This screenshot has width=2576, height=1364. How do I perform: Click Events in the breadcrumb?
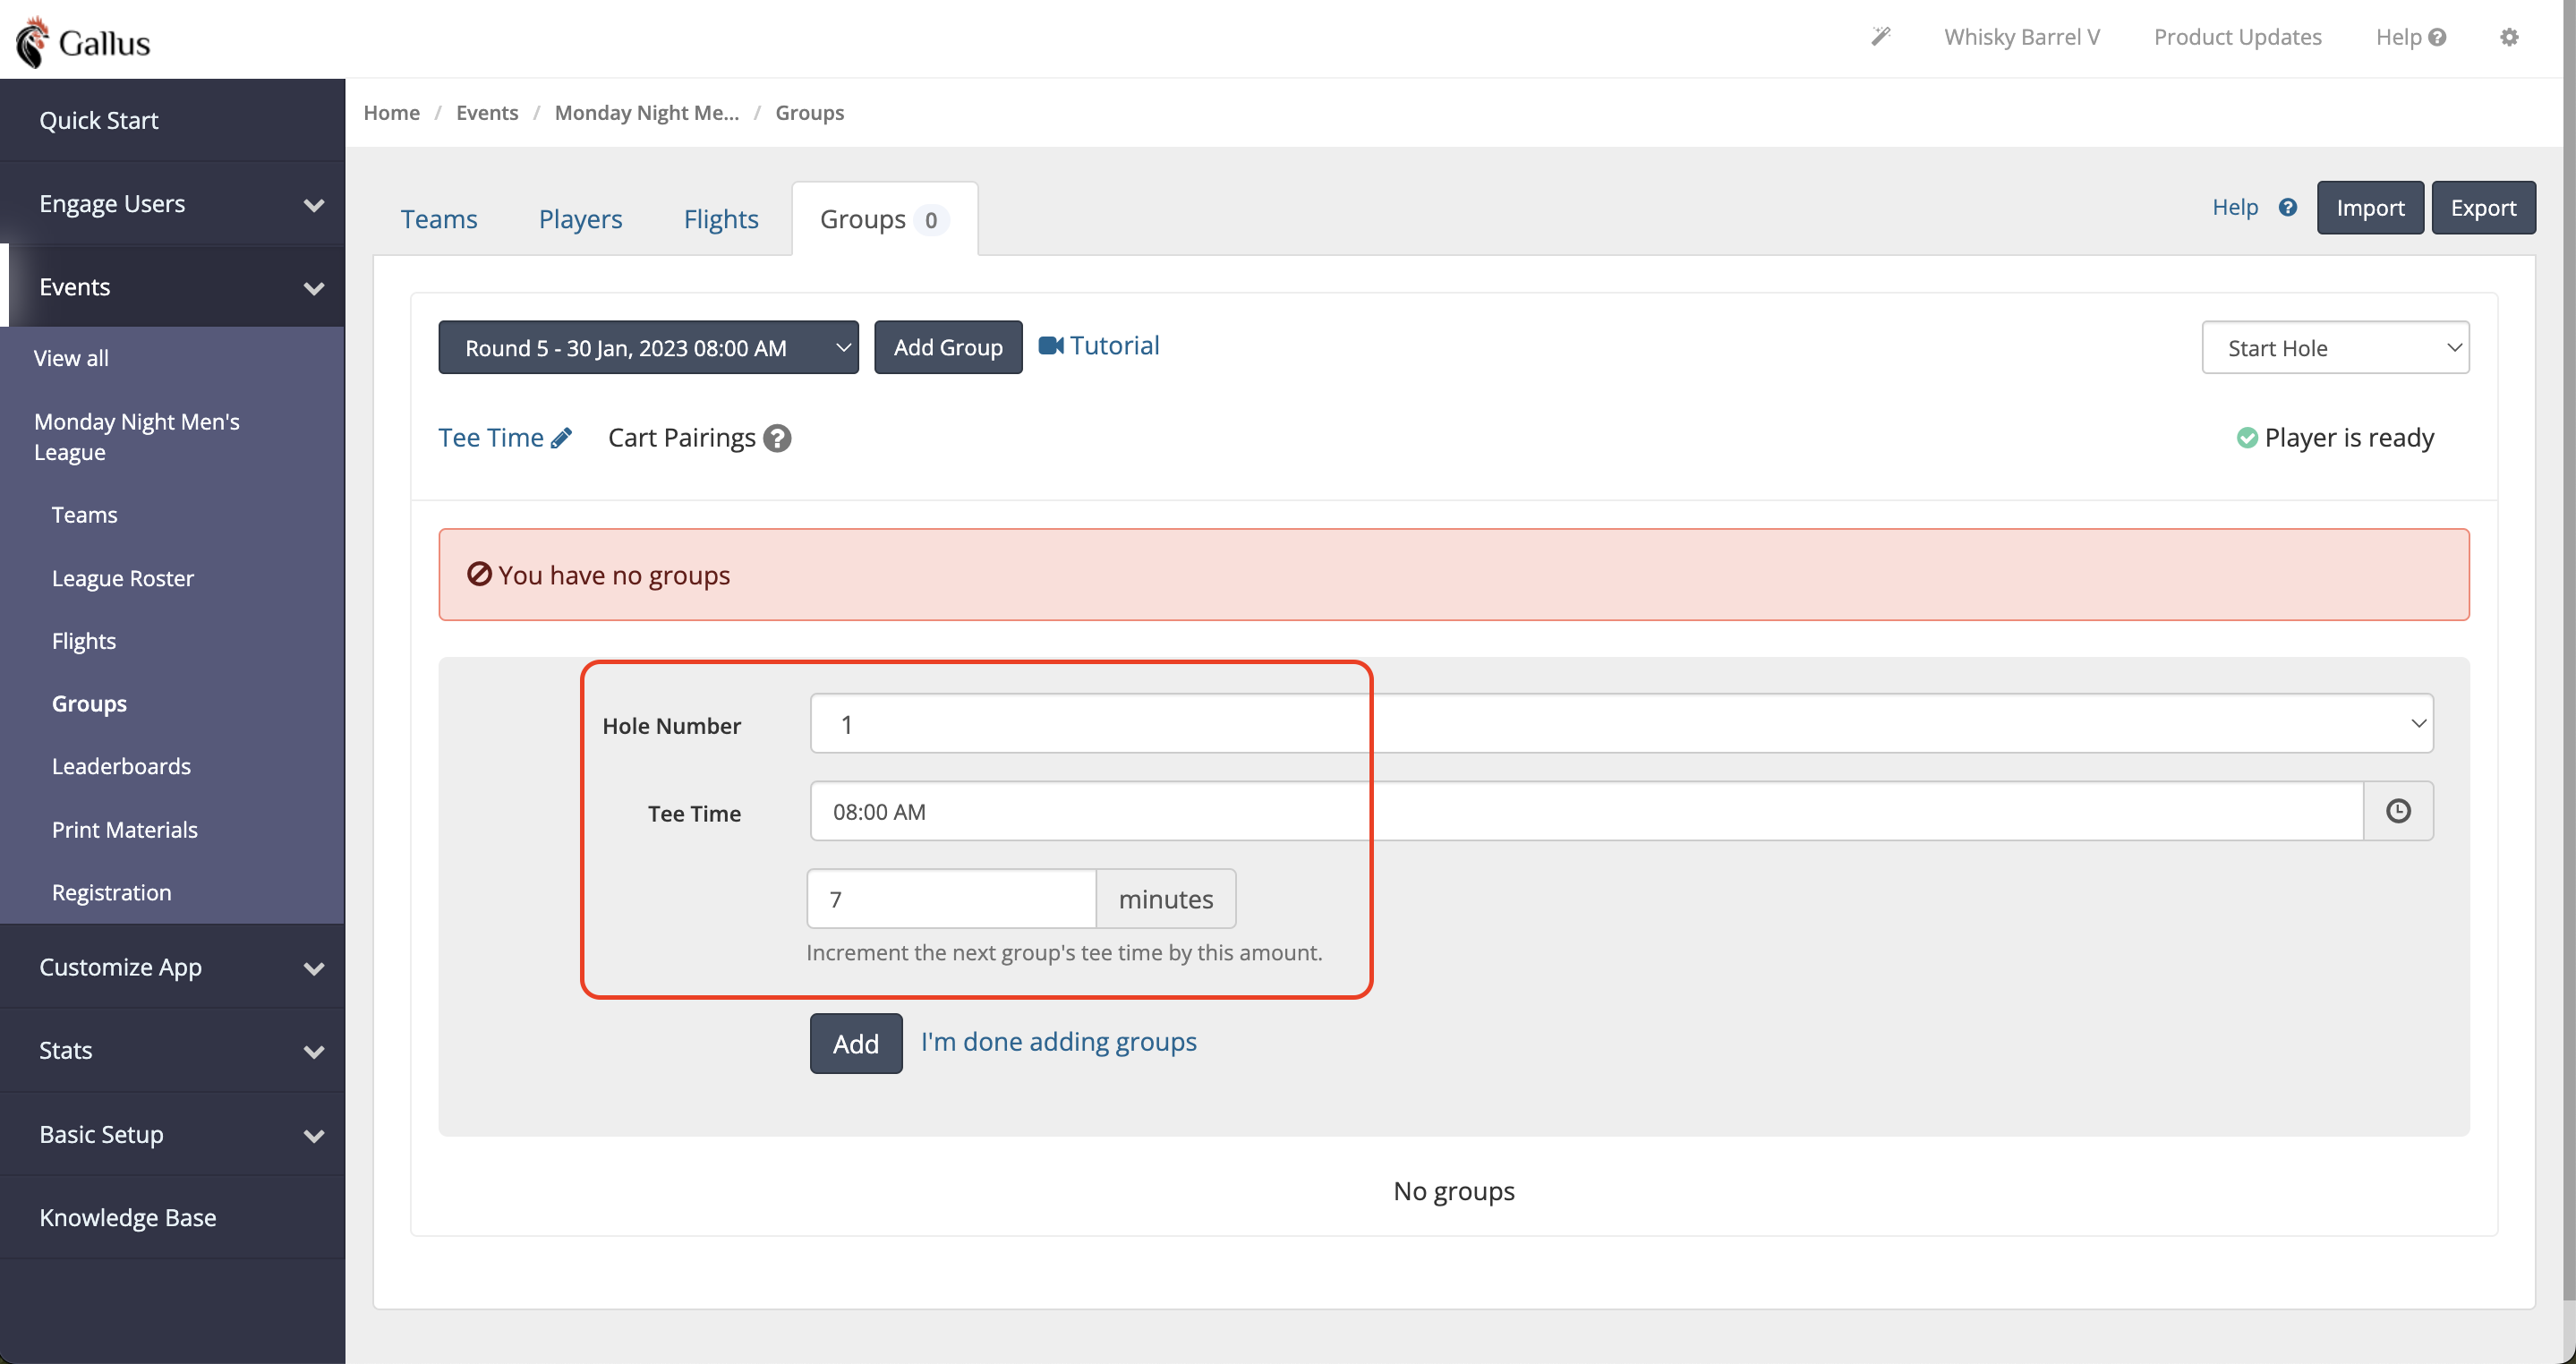[487, 112]
